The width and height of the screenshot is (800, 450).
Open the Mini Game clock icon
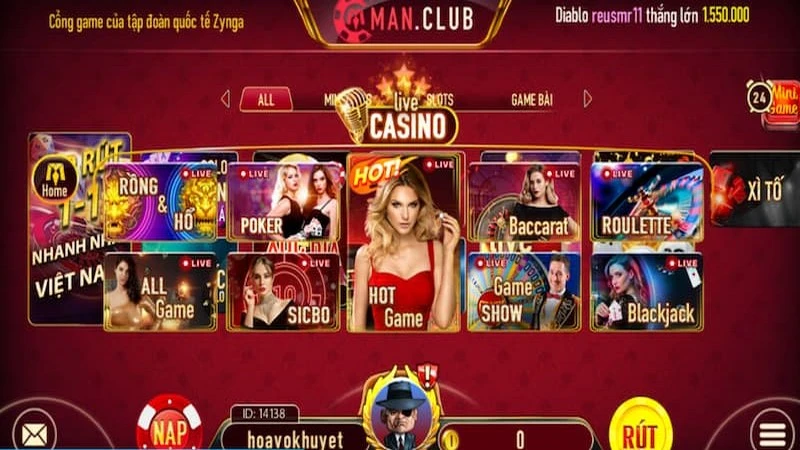pos(772,101)
